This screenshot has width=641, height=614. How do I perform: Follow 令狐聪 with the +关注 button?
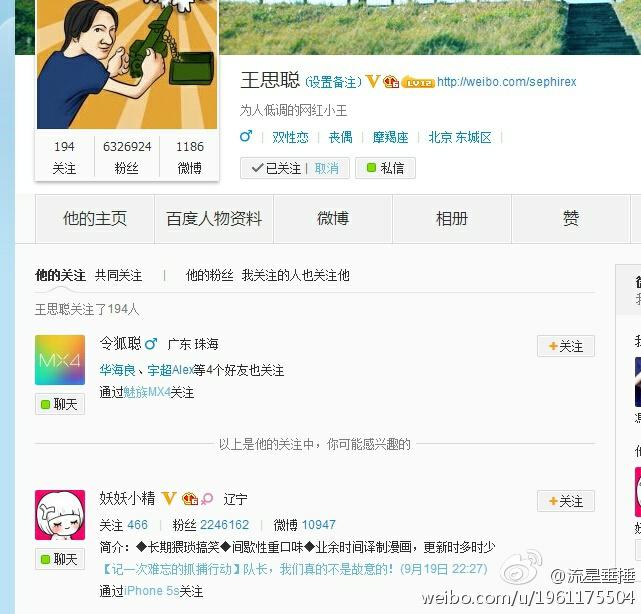(566, 346)
